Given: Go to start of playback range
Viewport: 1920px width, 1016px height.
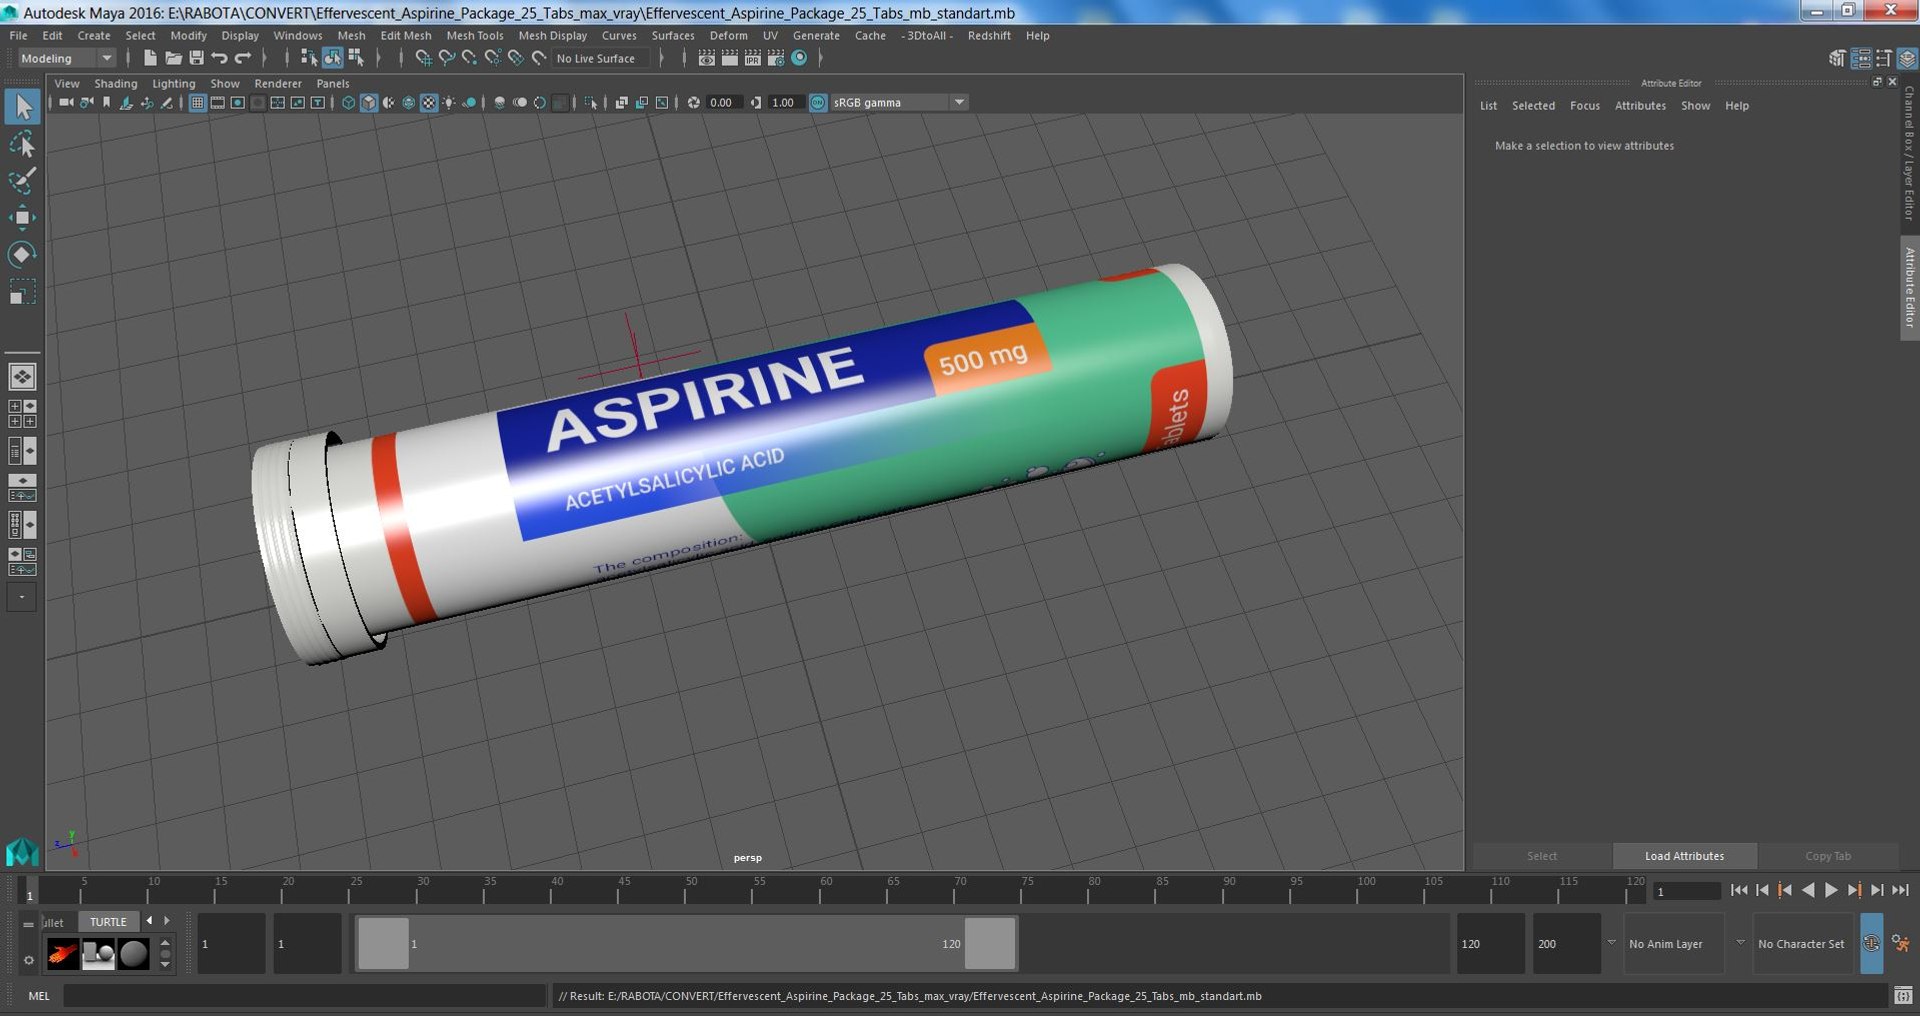Looking at the screenshot, I should coord(1739,890).
